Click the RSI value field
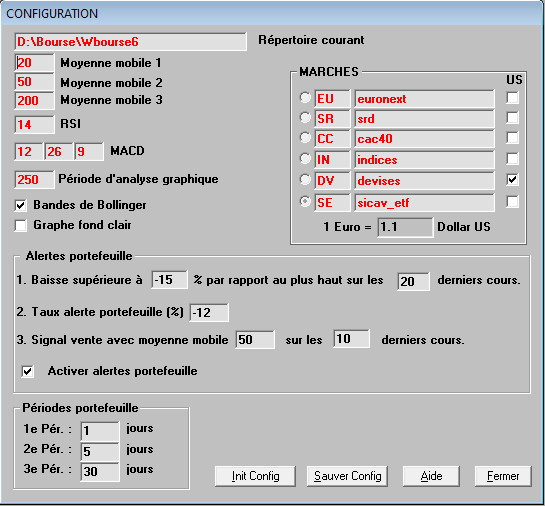Image resolution: width=545 pixels, height=506 pixels. (34, 124)
